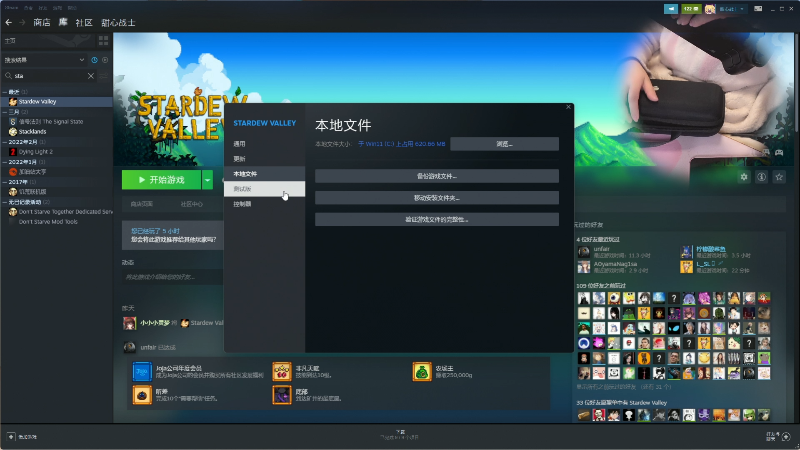
Task: Click the money bag achievement icon
Action: [x=422, y=371]
